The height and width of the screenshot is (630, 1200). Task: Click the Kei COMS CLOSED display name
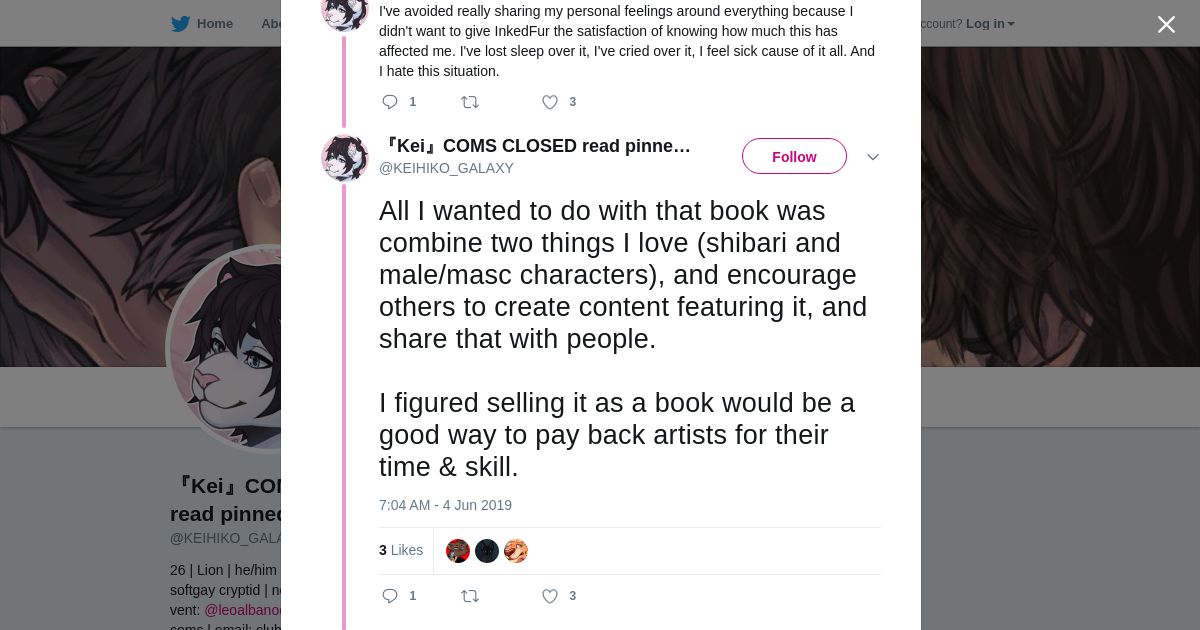(x=536, y=146)
